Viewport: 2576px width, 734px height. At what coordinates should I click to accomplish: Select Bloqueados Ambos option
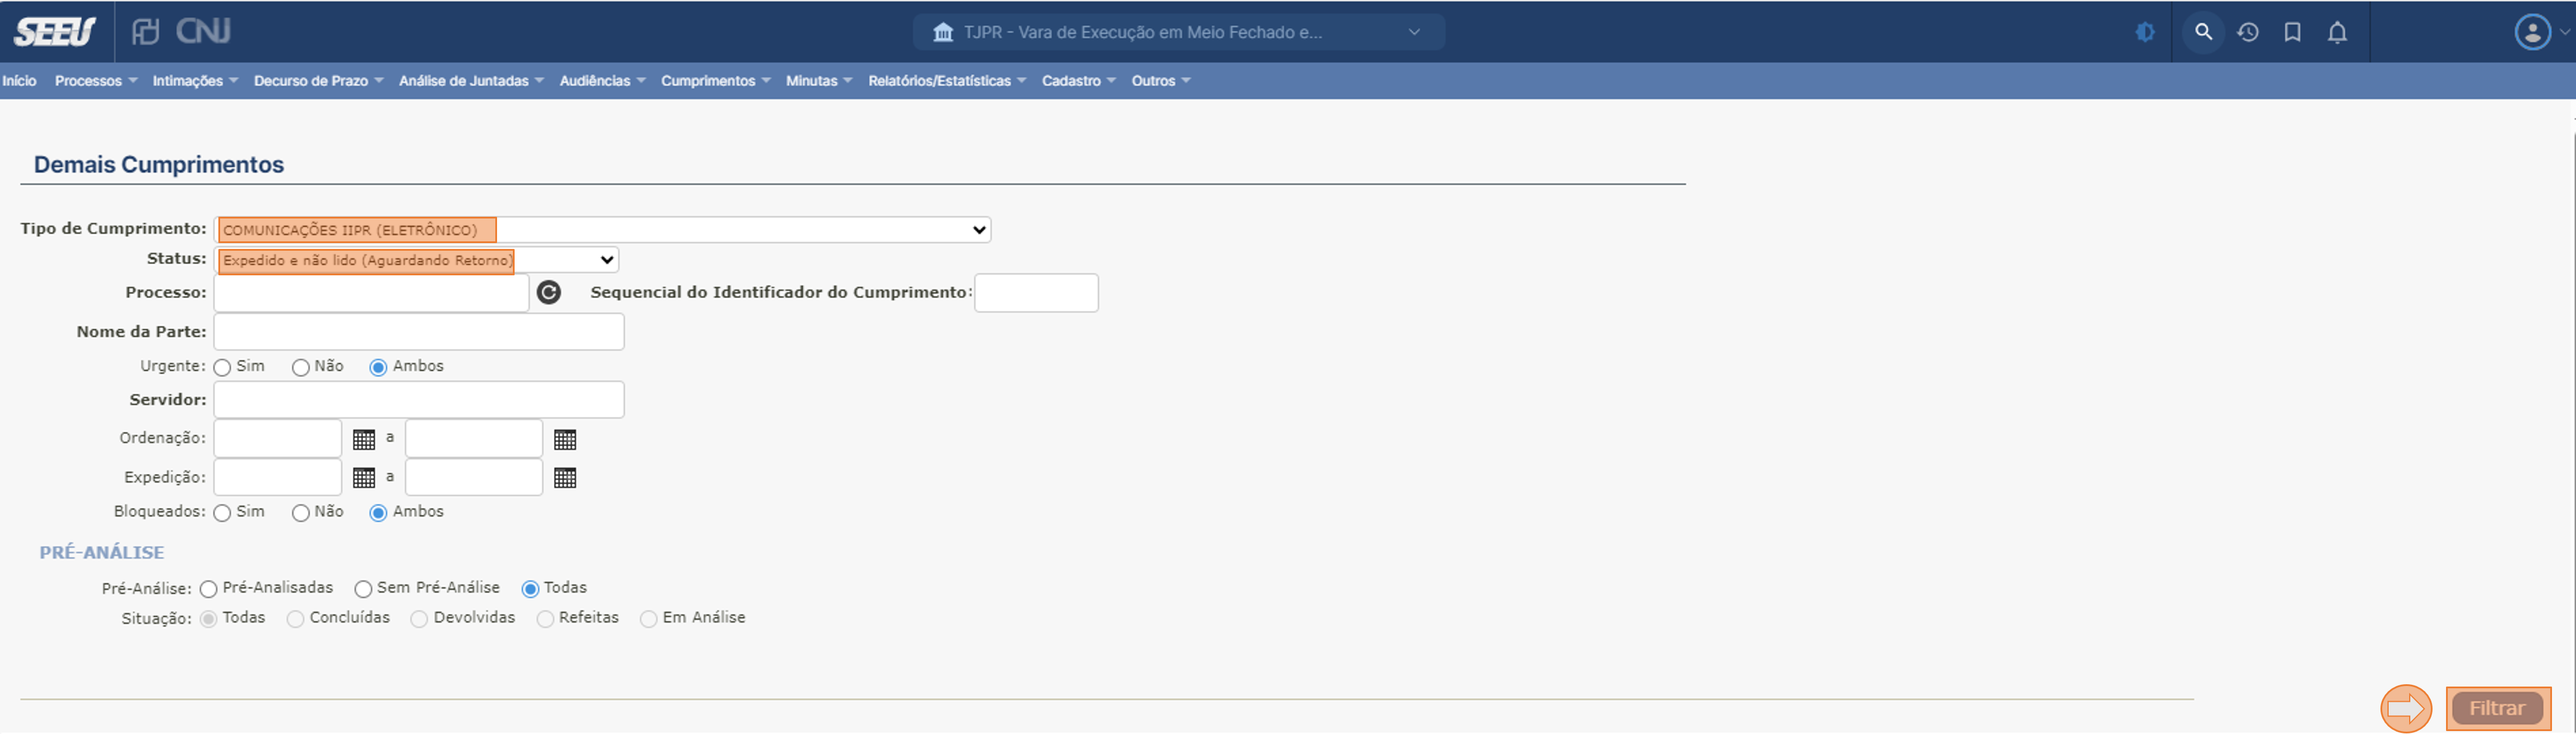(378, 513)
